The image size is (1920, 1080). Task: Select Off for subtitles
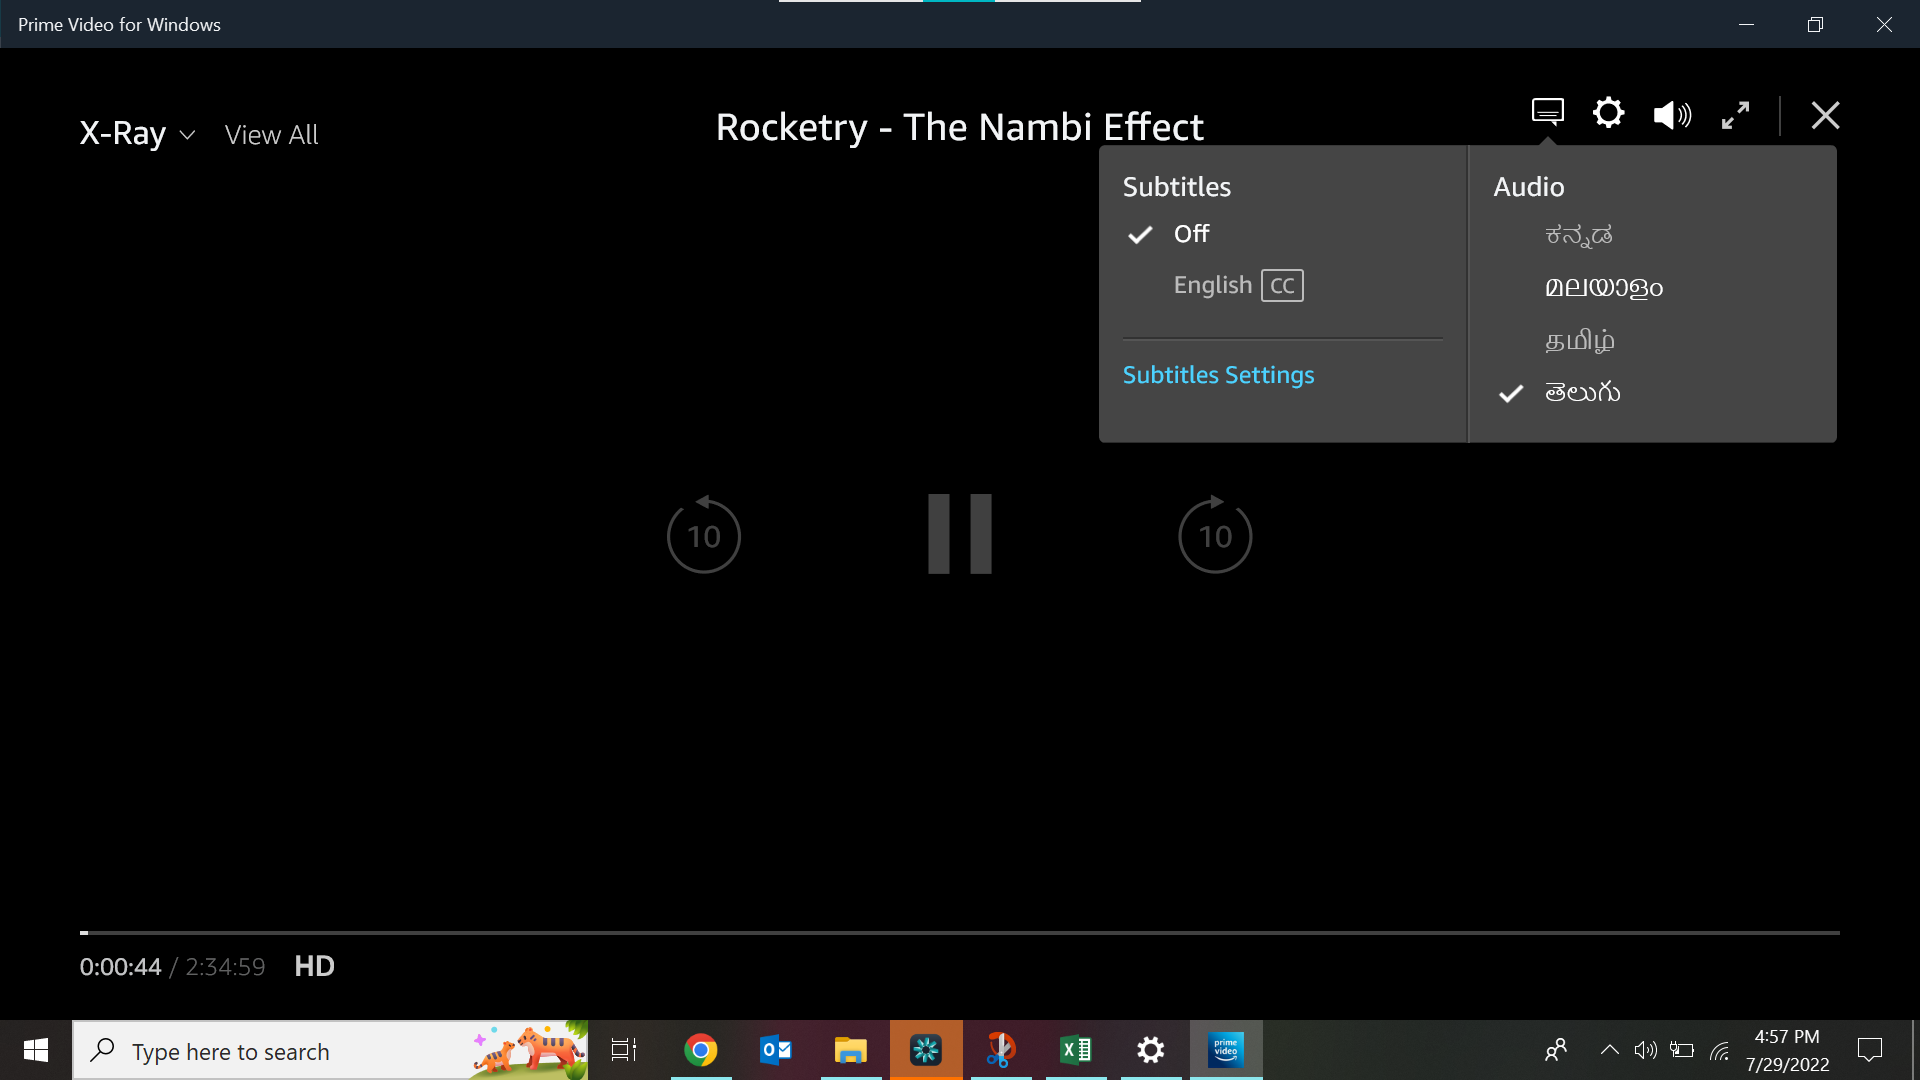(x=1191, y=234)
